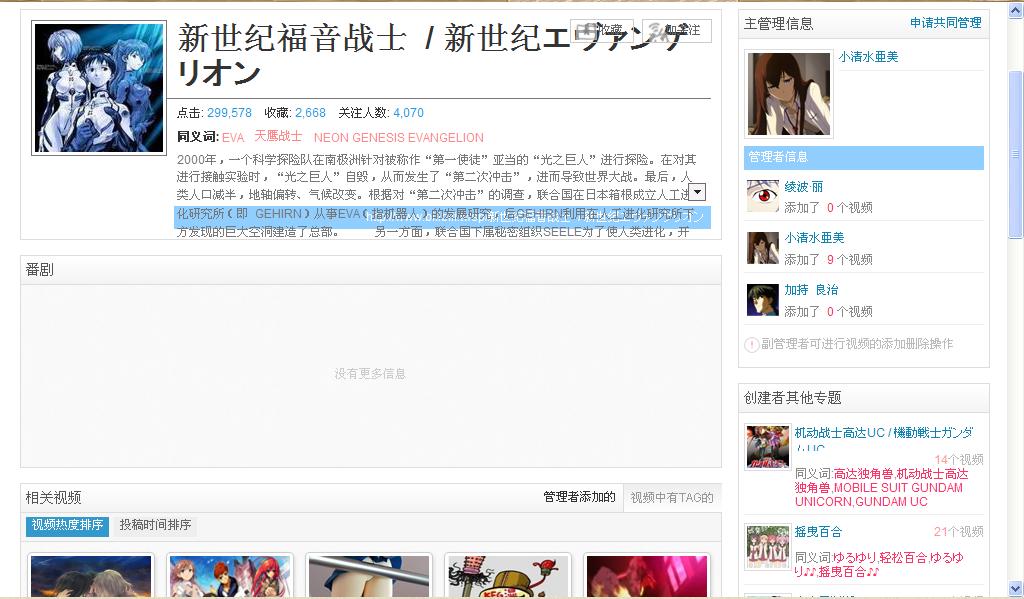This screenshot has width=1024, height=599.
Task: Click the 加关注 follow button
Action: tap(677, 30)
